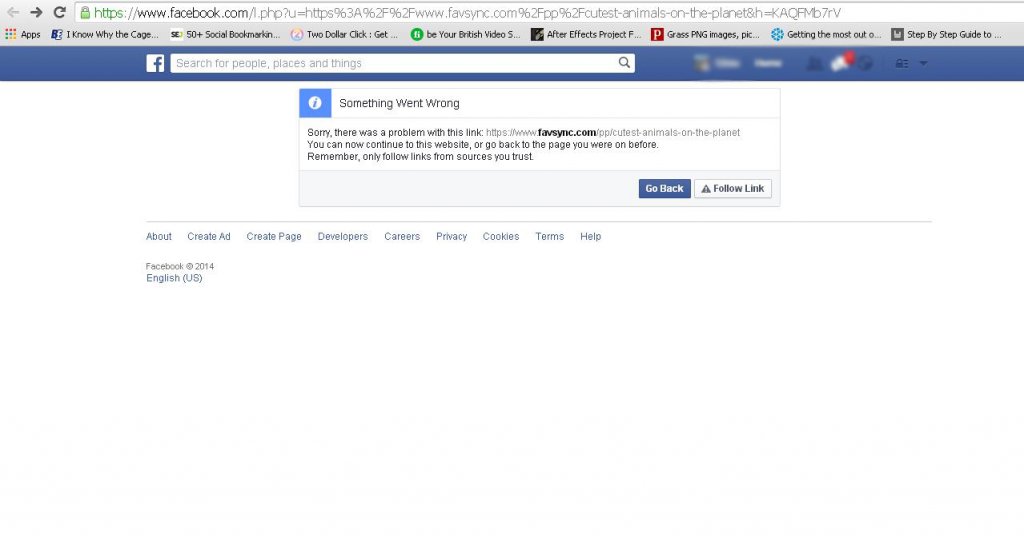Click the browser forward arrow
The width and height of the screenshot is (1024, 538).
pyautogui.click(x=36, y=12)
